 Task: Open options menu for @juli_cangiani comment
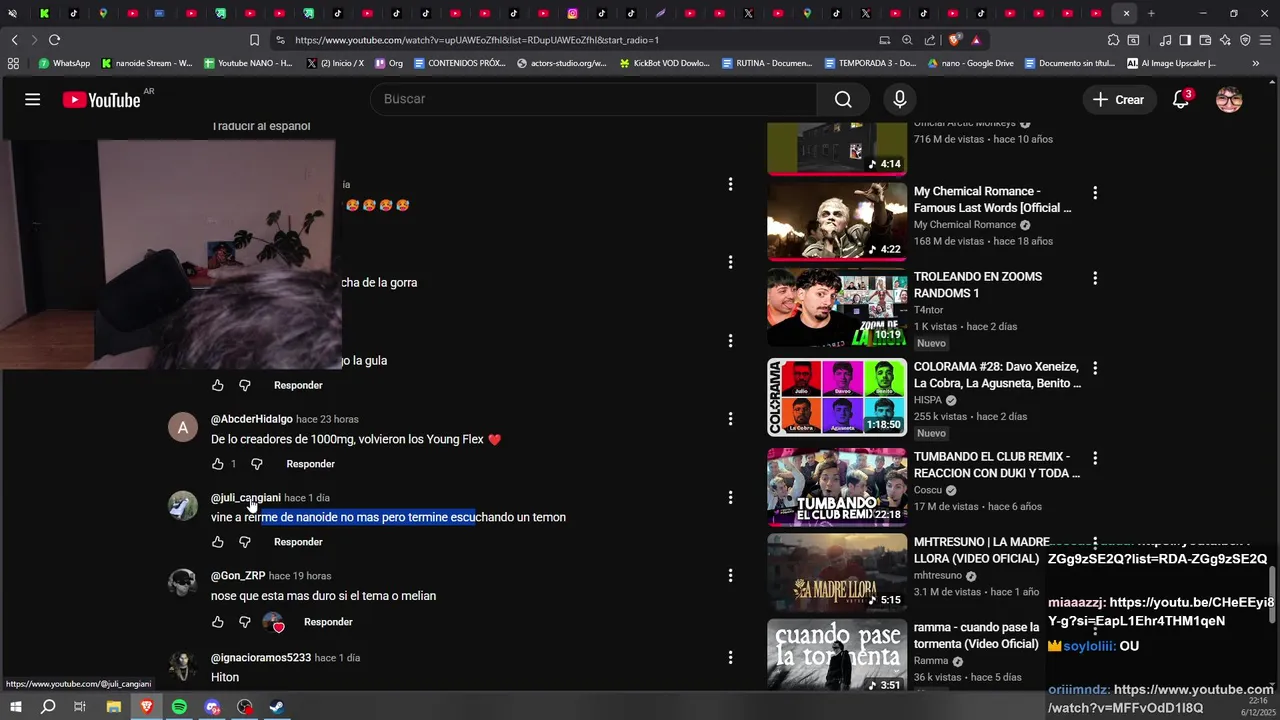pyautogui.click(x=730, y=497)
